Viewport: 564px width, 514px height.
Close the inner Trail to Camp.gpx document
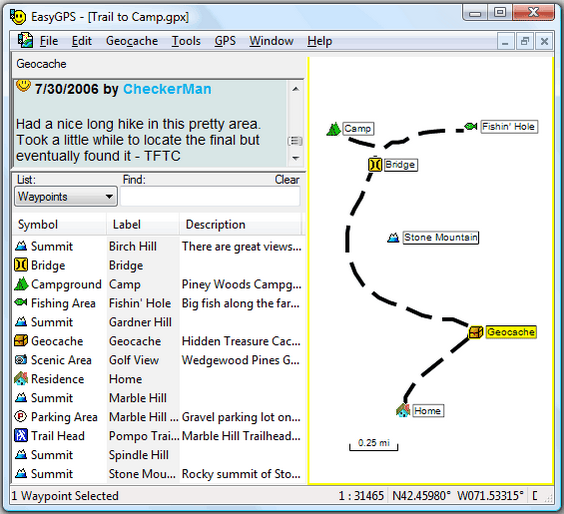pos(544,41)
